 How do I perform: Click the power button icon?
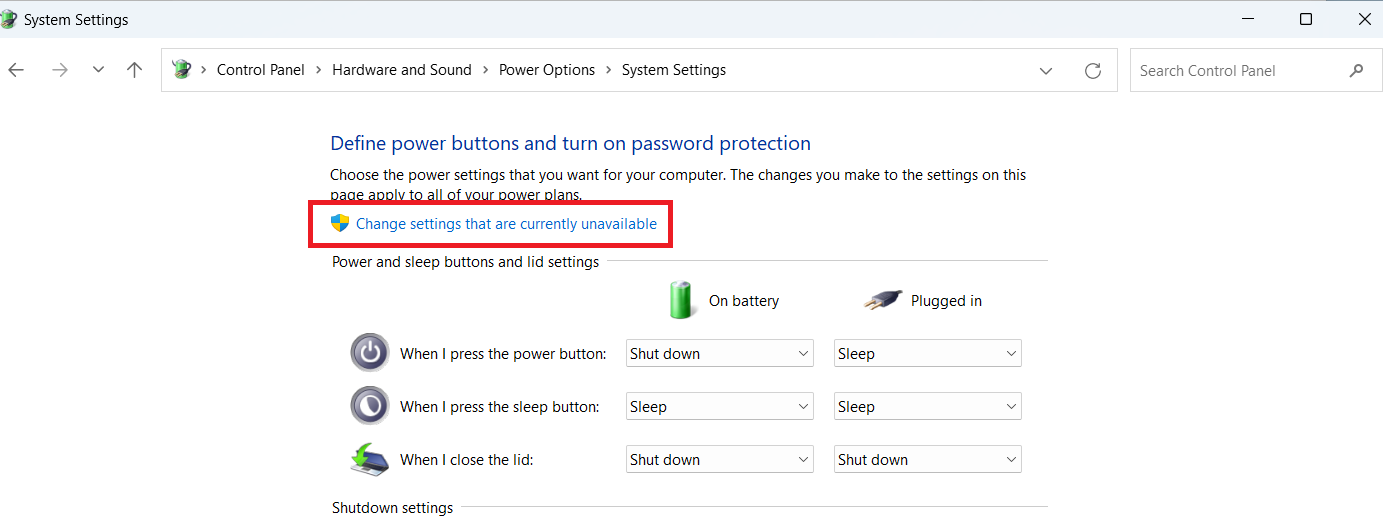tap(369, 352)
